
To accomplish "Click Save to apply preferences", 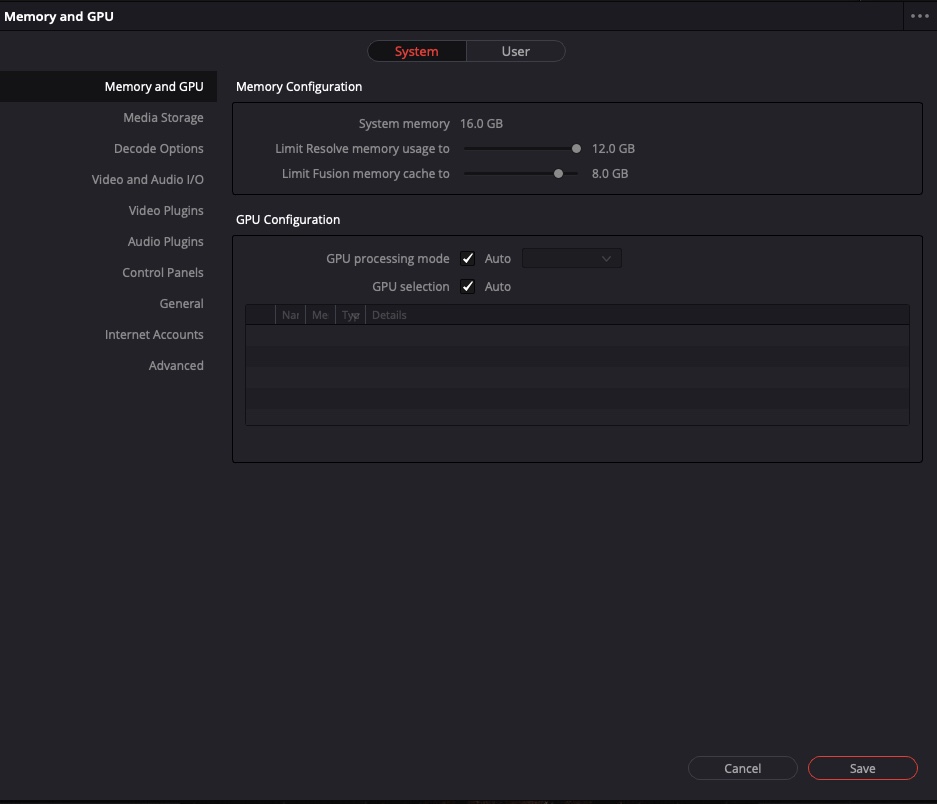I will click(x=862, y=768).
